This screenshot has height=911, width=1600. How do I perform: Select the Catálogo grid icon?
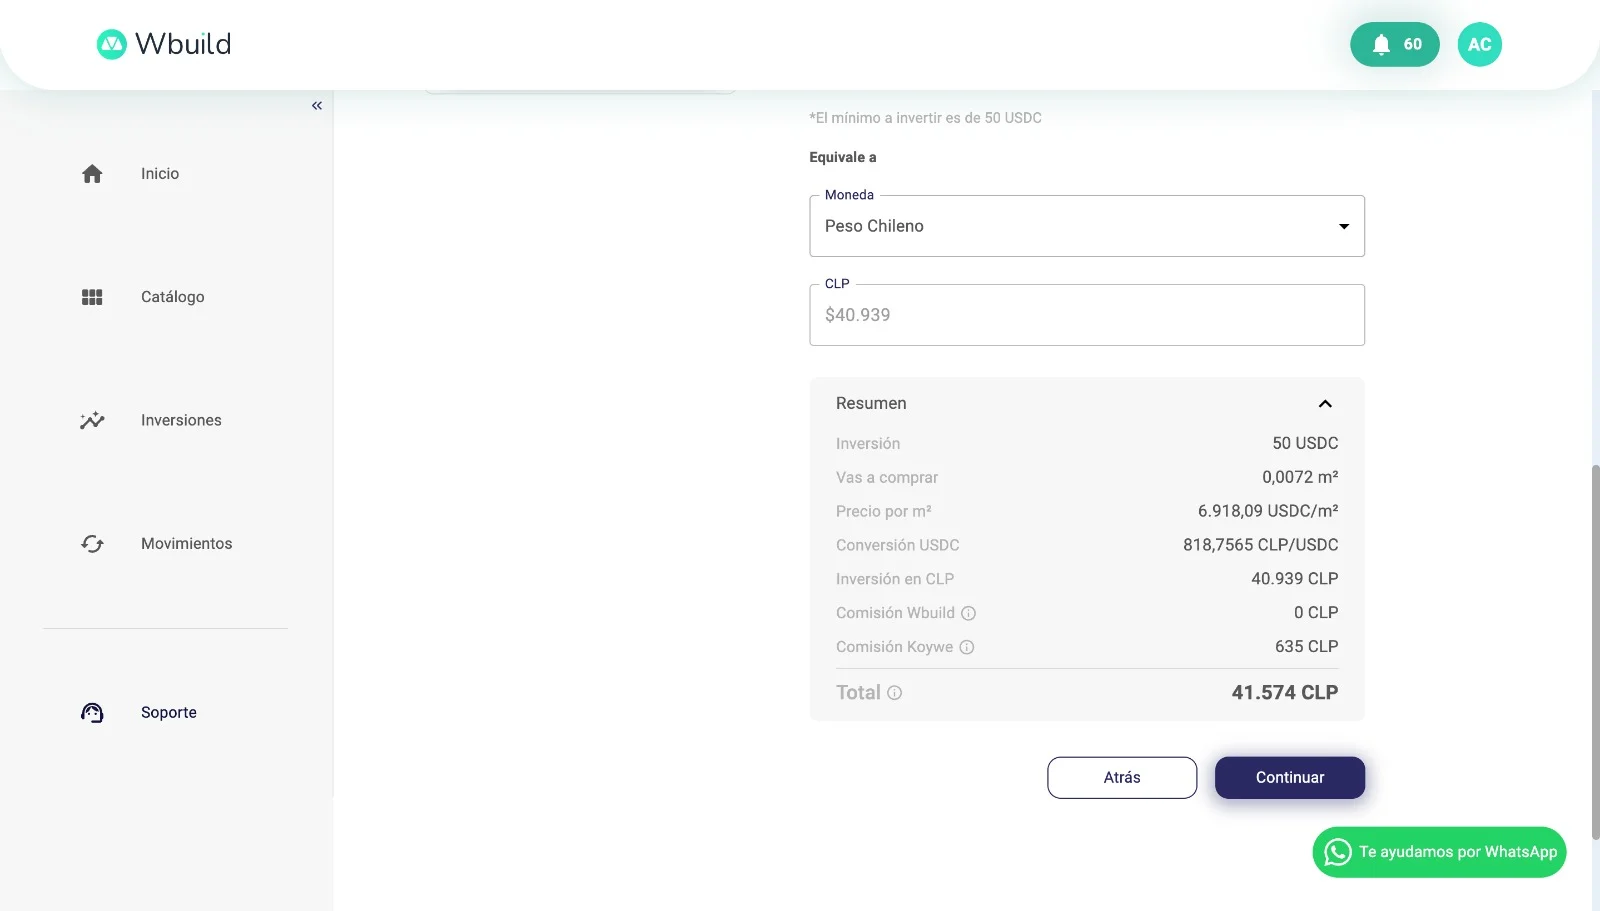[x=91, y=296]
